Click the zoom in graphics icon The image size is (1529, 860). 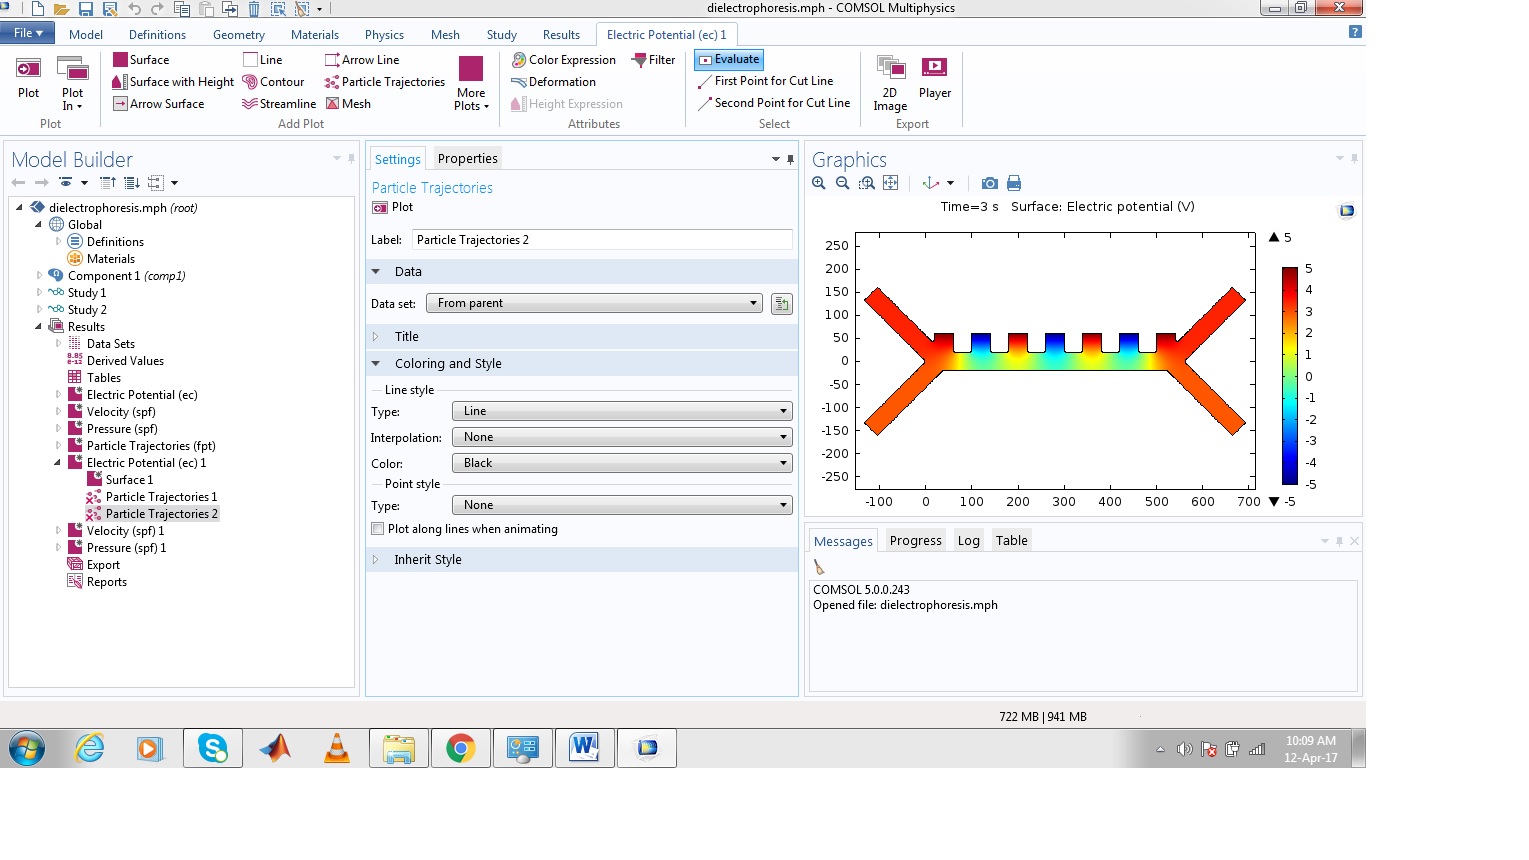819,183
